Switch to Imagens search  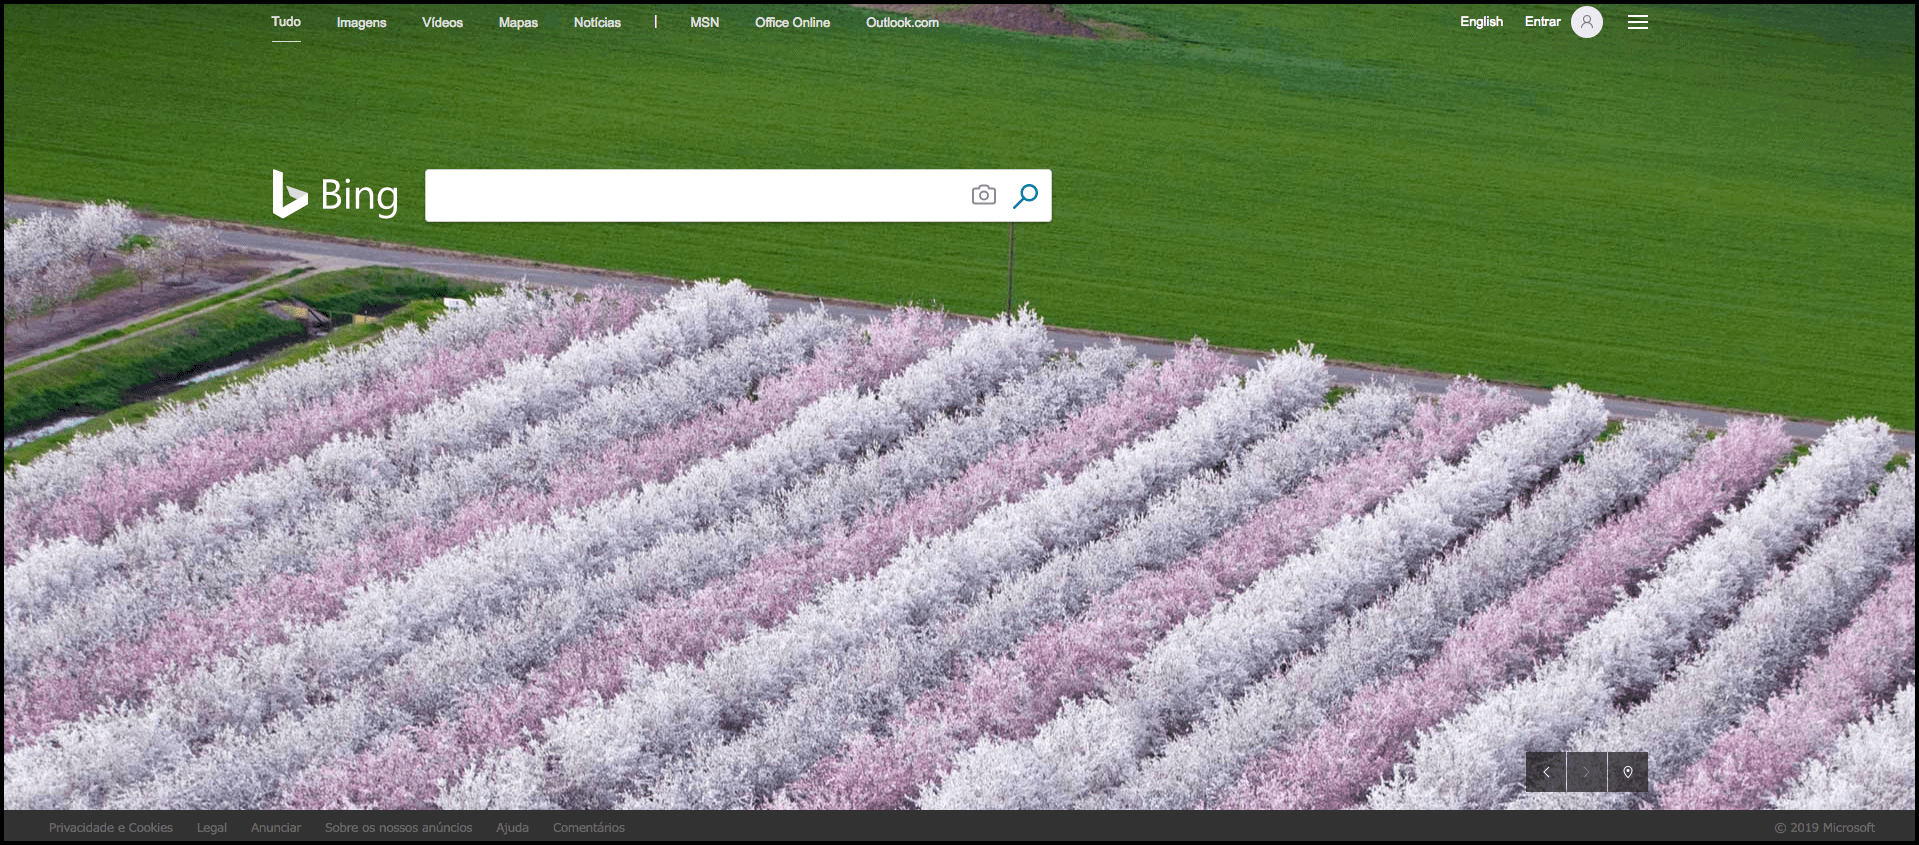(361, 22)
